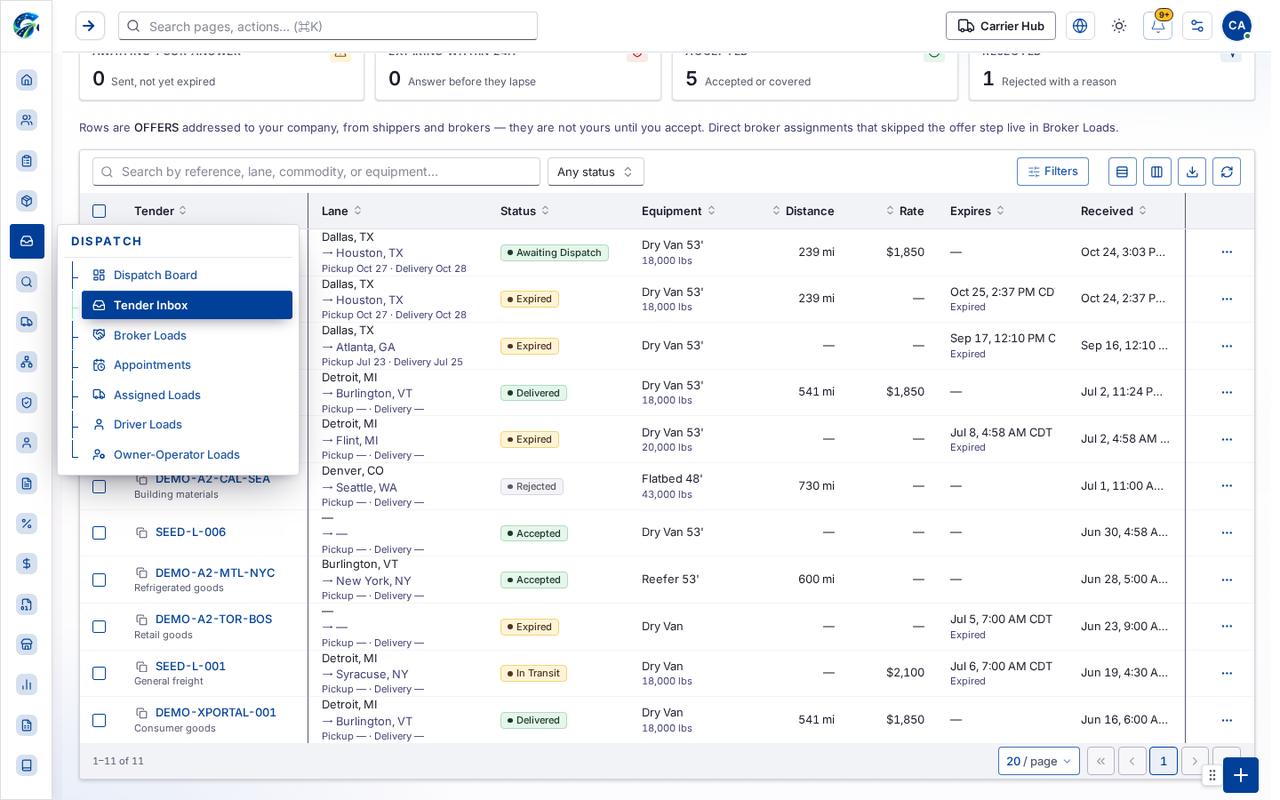Click the page 1 pagination button
1280x800 pixels.
1163,761
